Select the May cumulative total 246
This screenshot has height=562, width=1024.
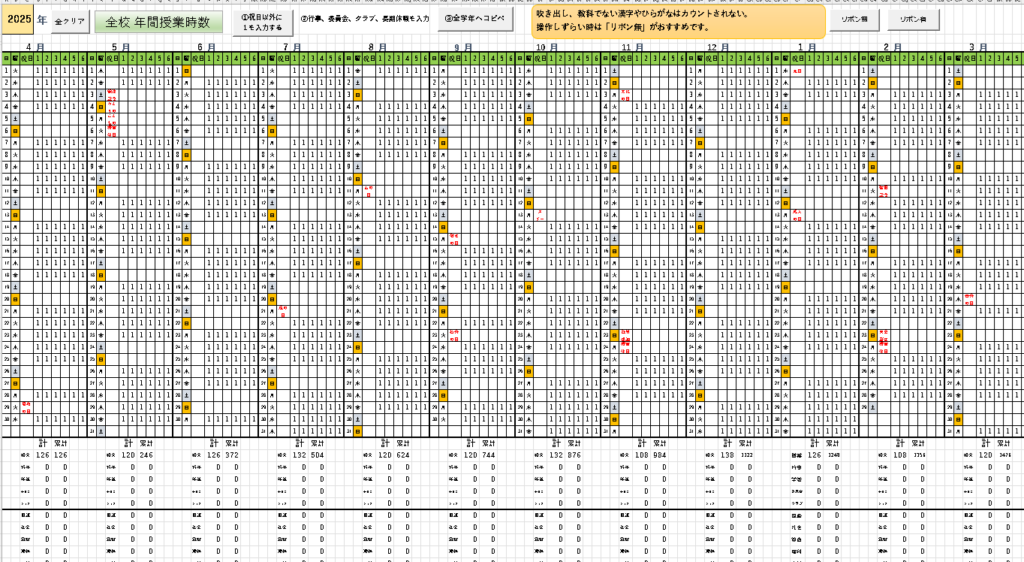click(146, 455)
